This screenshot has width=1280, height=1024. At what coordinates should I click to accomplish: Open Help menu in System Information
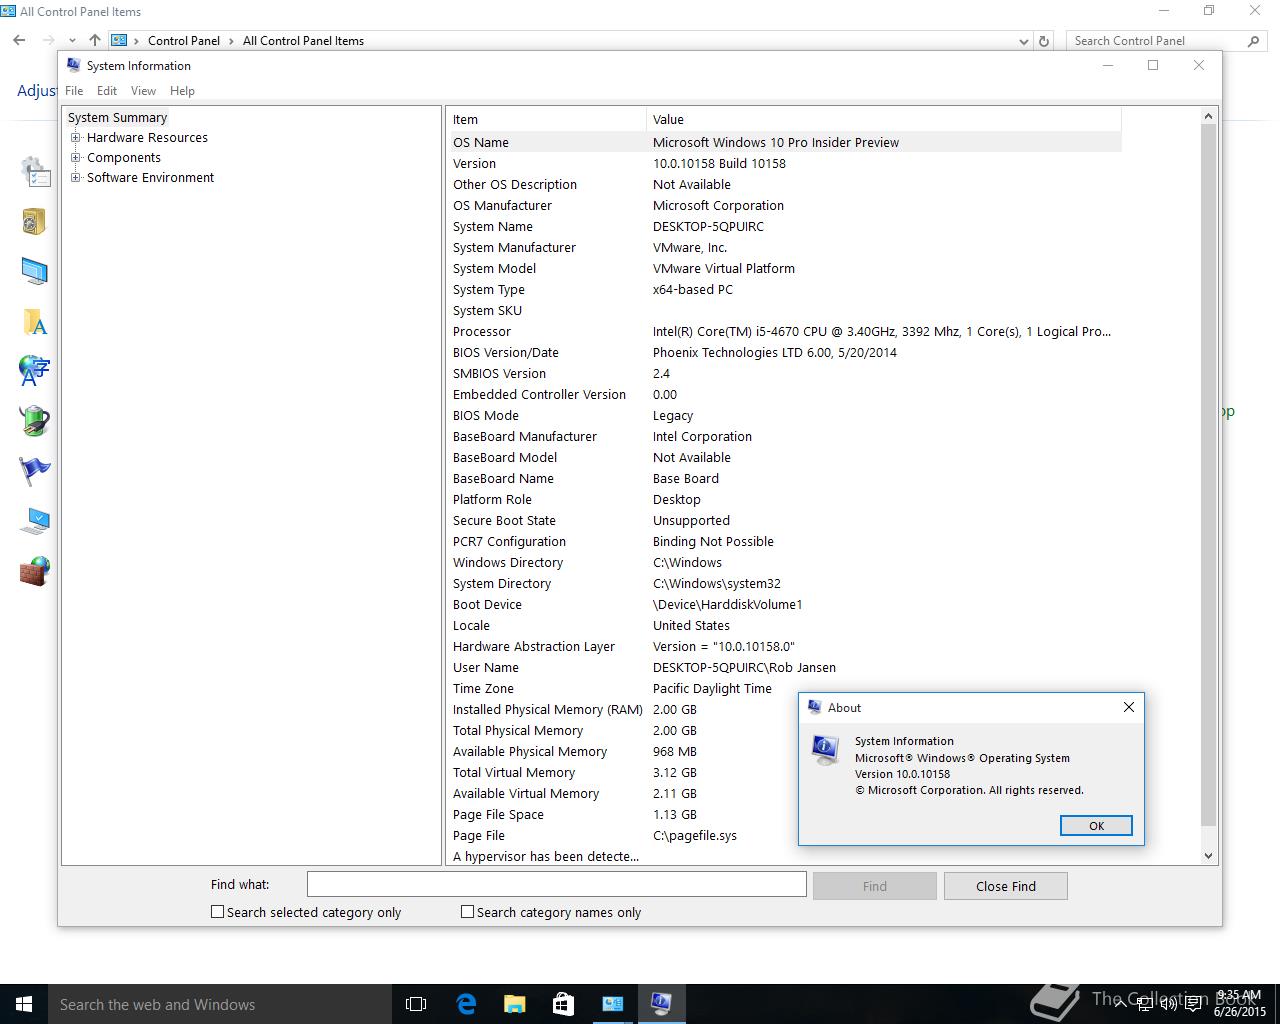point(182,91)
